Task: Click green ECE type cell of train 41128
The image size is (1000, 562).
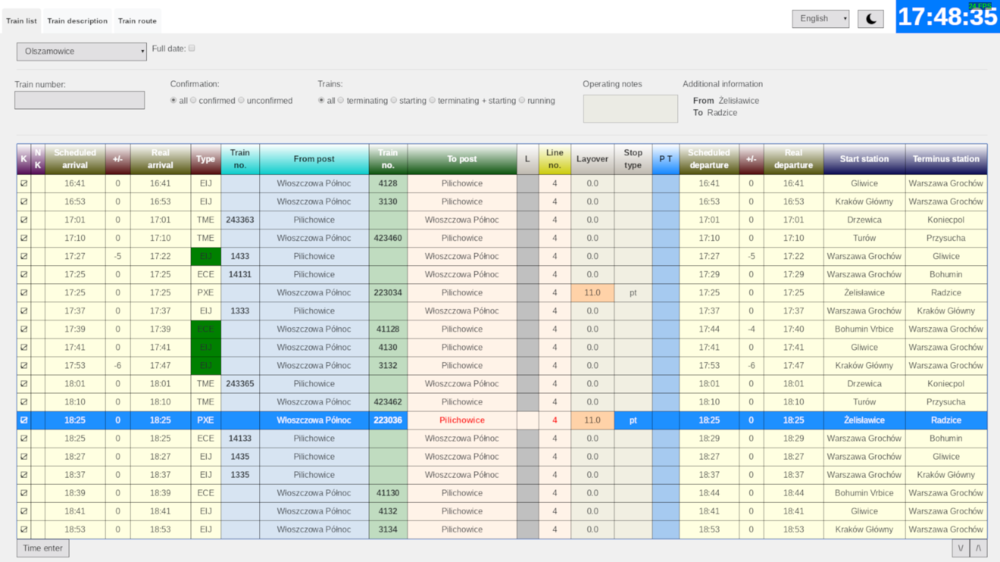Action: tap(205, 329)
